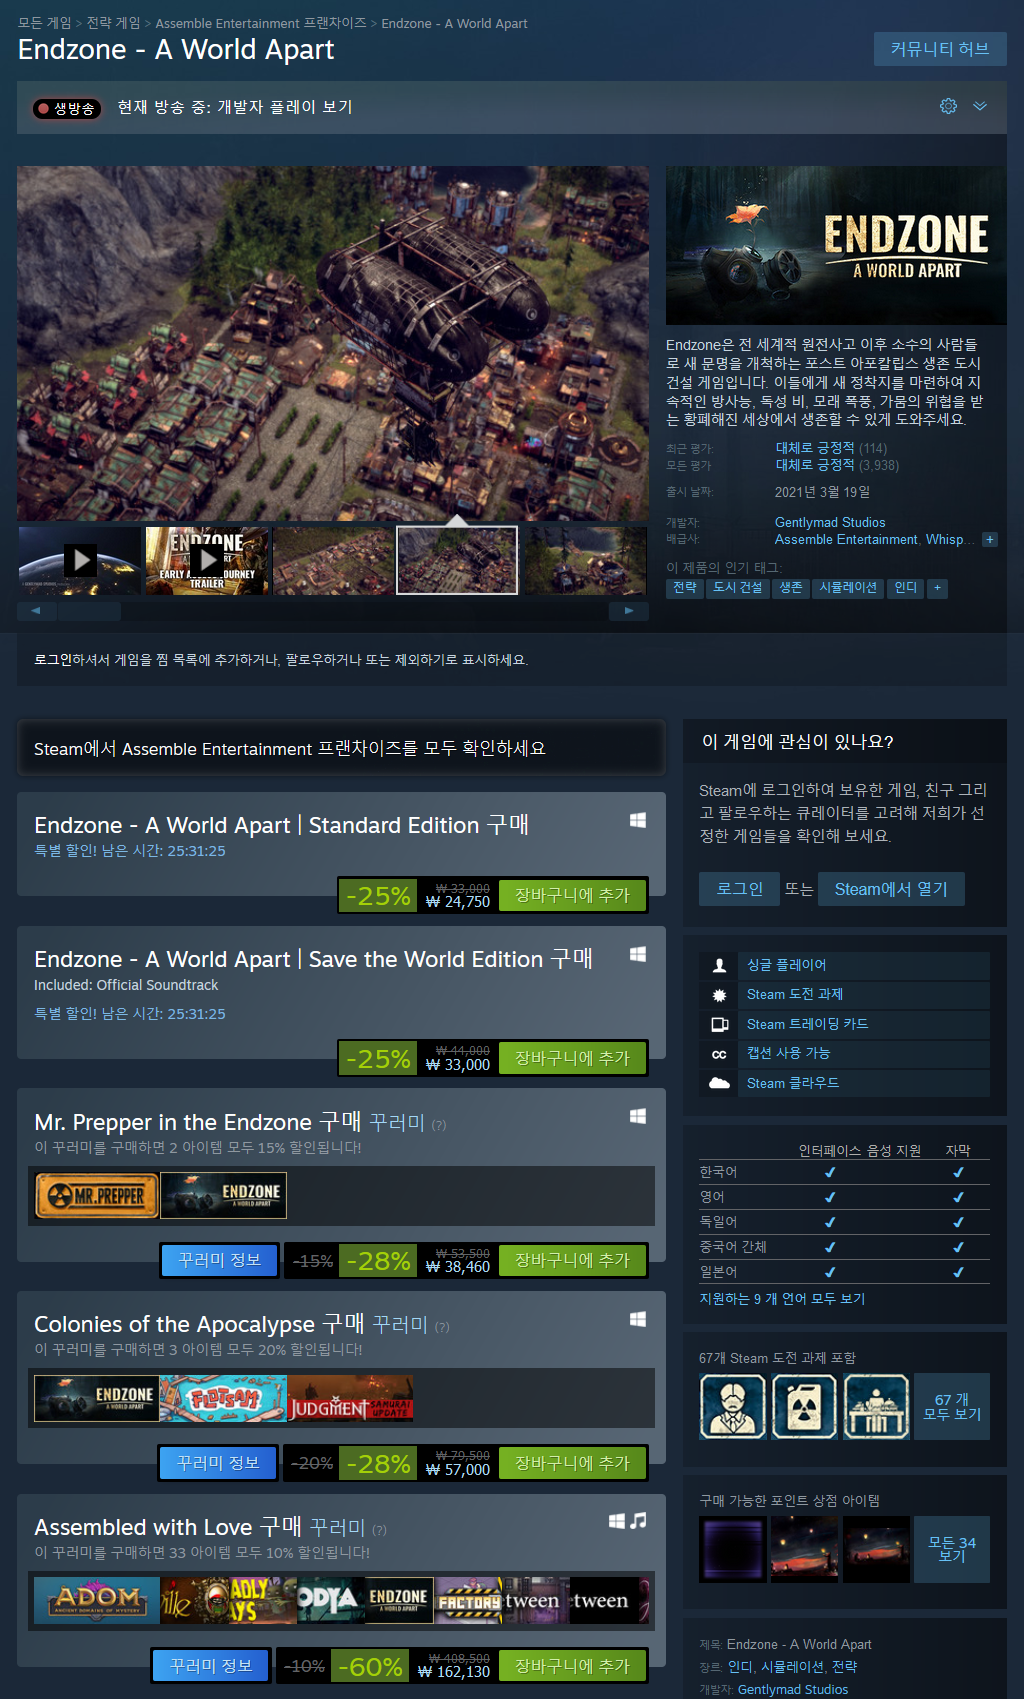1024x1699 pixels.
Task: Play the Early Journey trailer thumbnail
Action: (x=207, y=560)
